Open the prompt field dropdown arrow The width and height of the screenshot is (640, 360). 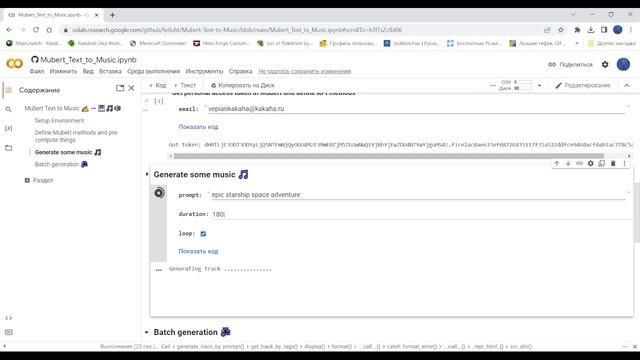(x=628, y=193)
